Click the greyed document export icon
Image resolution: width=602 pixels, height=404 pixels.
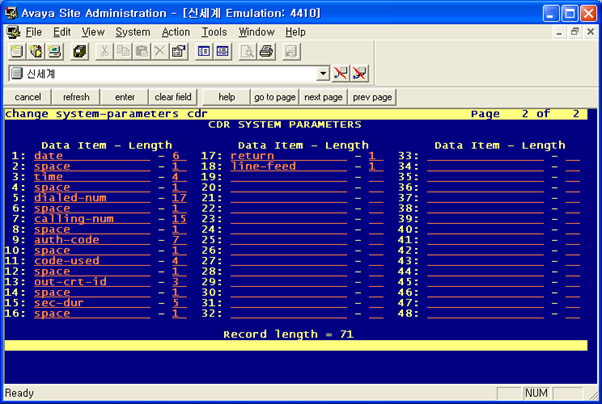point(291,51)
